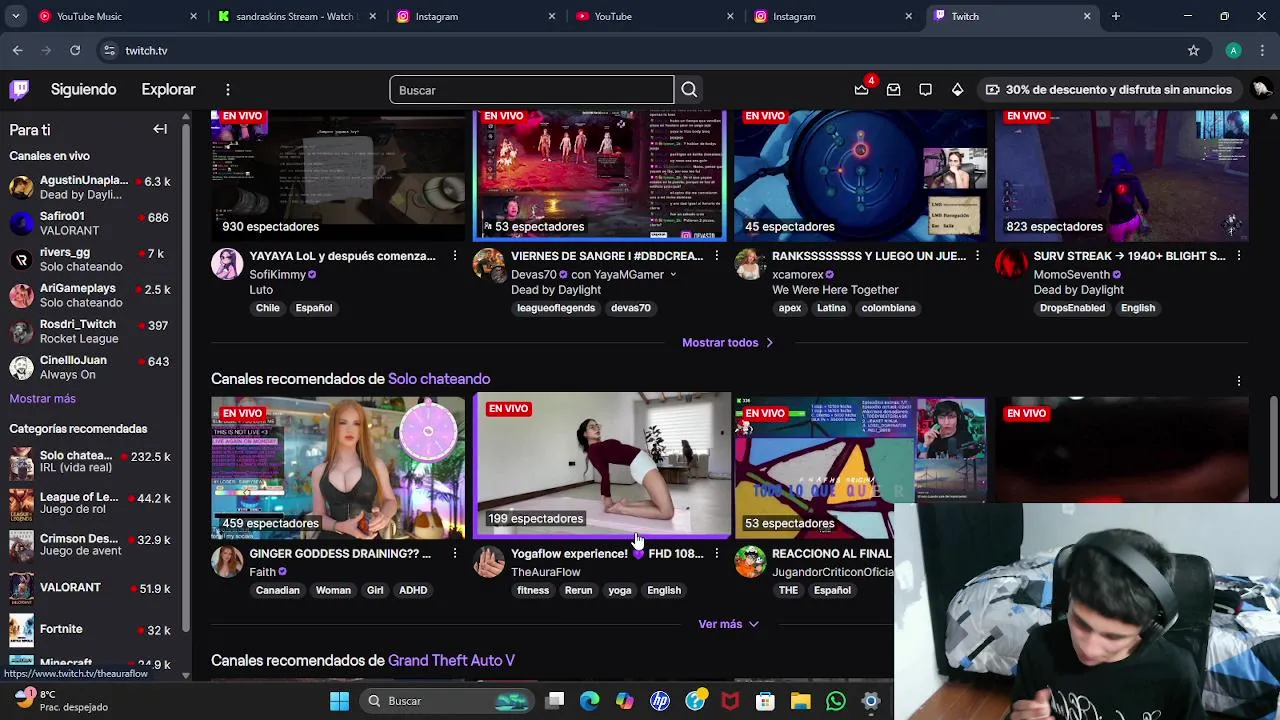
Task: Expand Ver más under Solo chateando
Action: pos(728,624)
